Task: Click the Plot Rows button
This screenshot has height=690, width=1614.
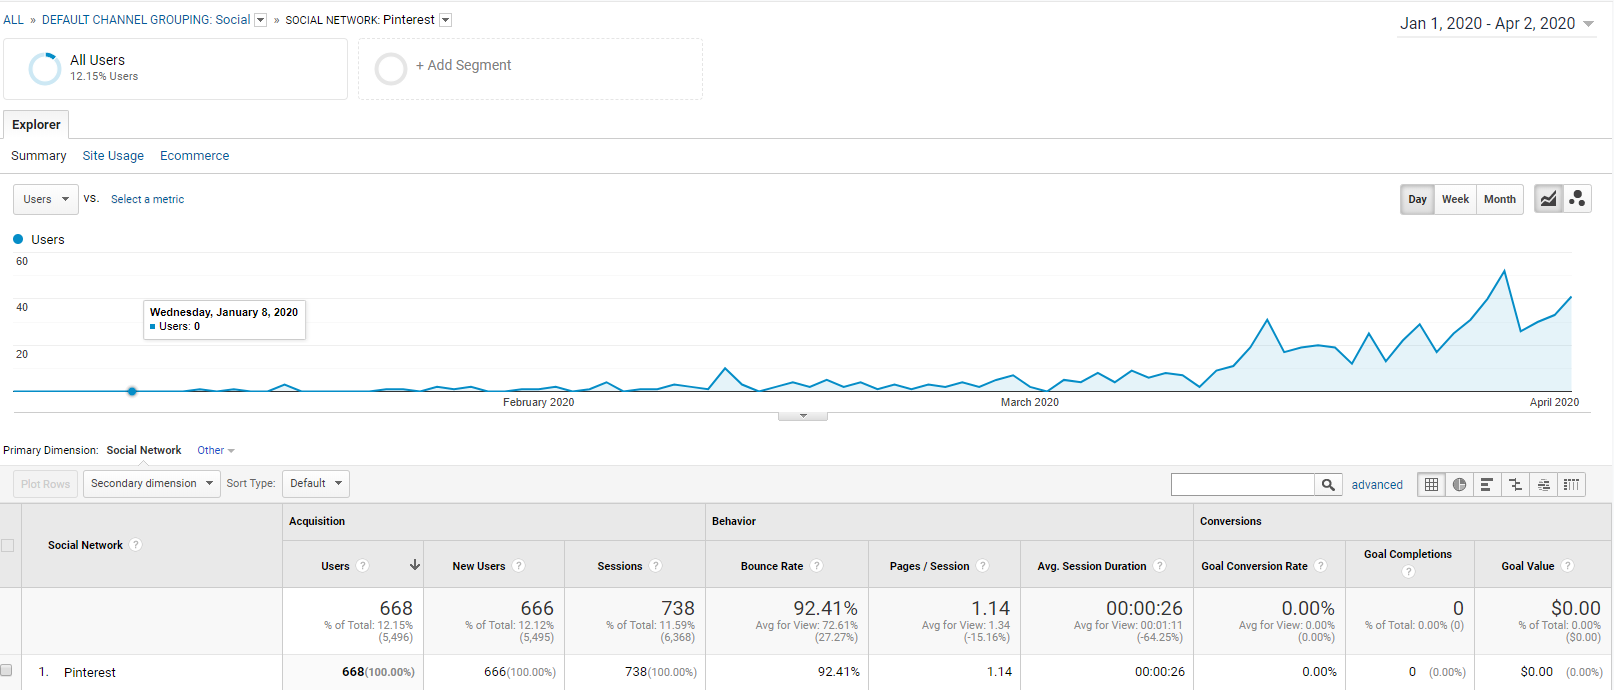Action: [46, 484]
